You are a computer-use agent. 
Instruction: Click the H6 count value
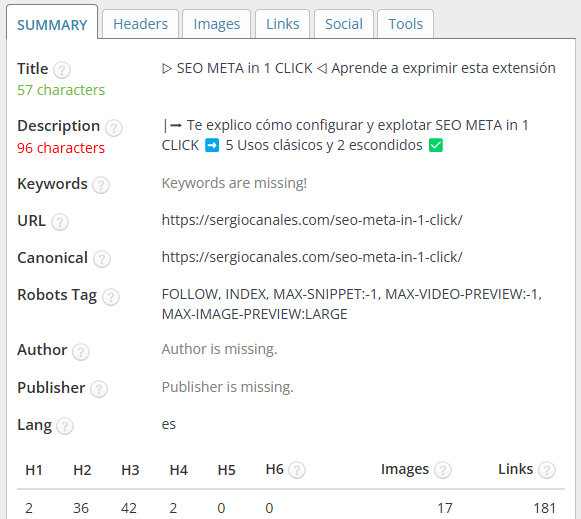point(269,508)
